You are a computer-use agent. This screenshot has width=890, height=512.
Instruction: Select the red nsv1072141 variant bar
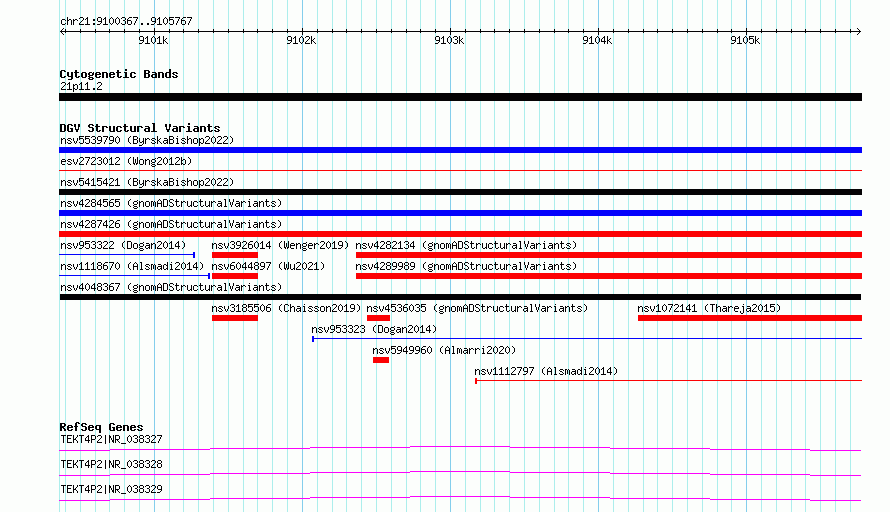point(750,318)
